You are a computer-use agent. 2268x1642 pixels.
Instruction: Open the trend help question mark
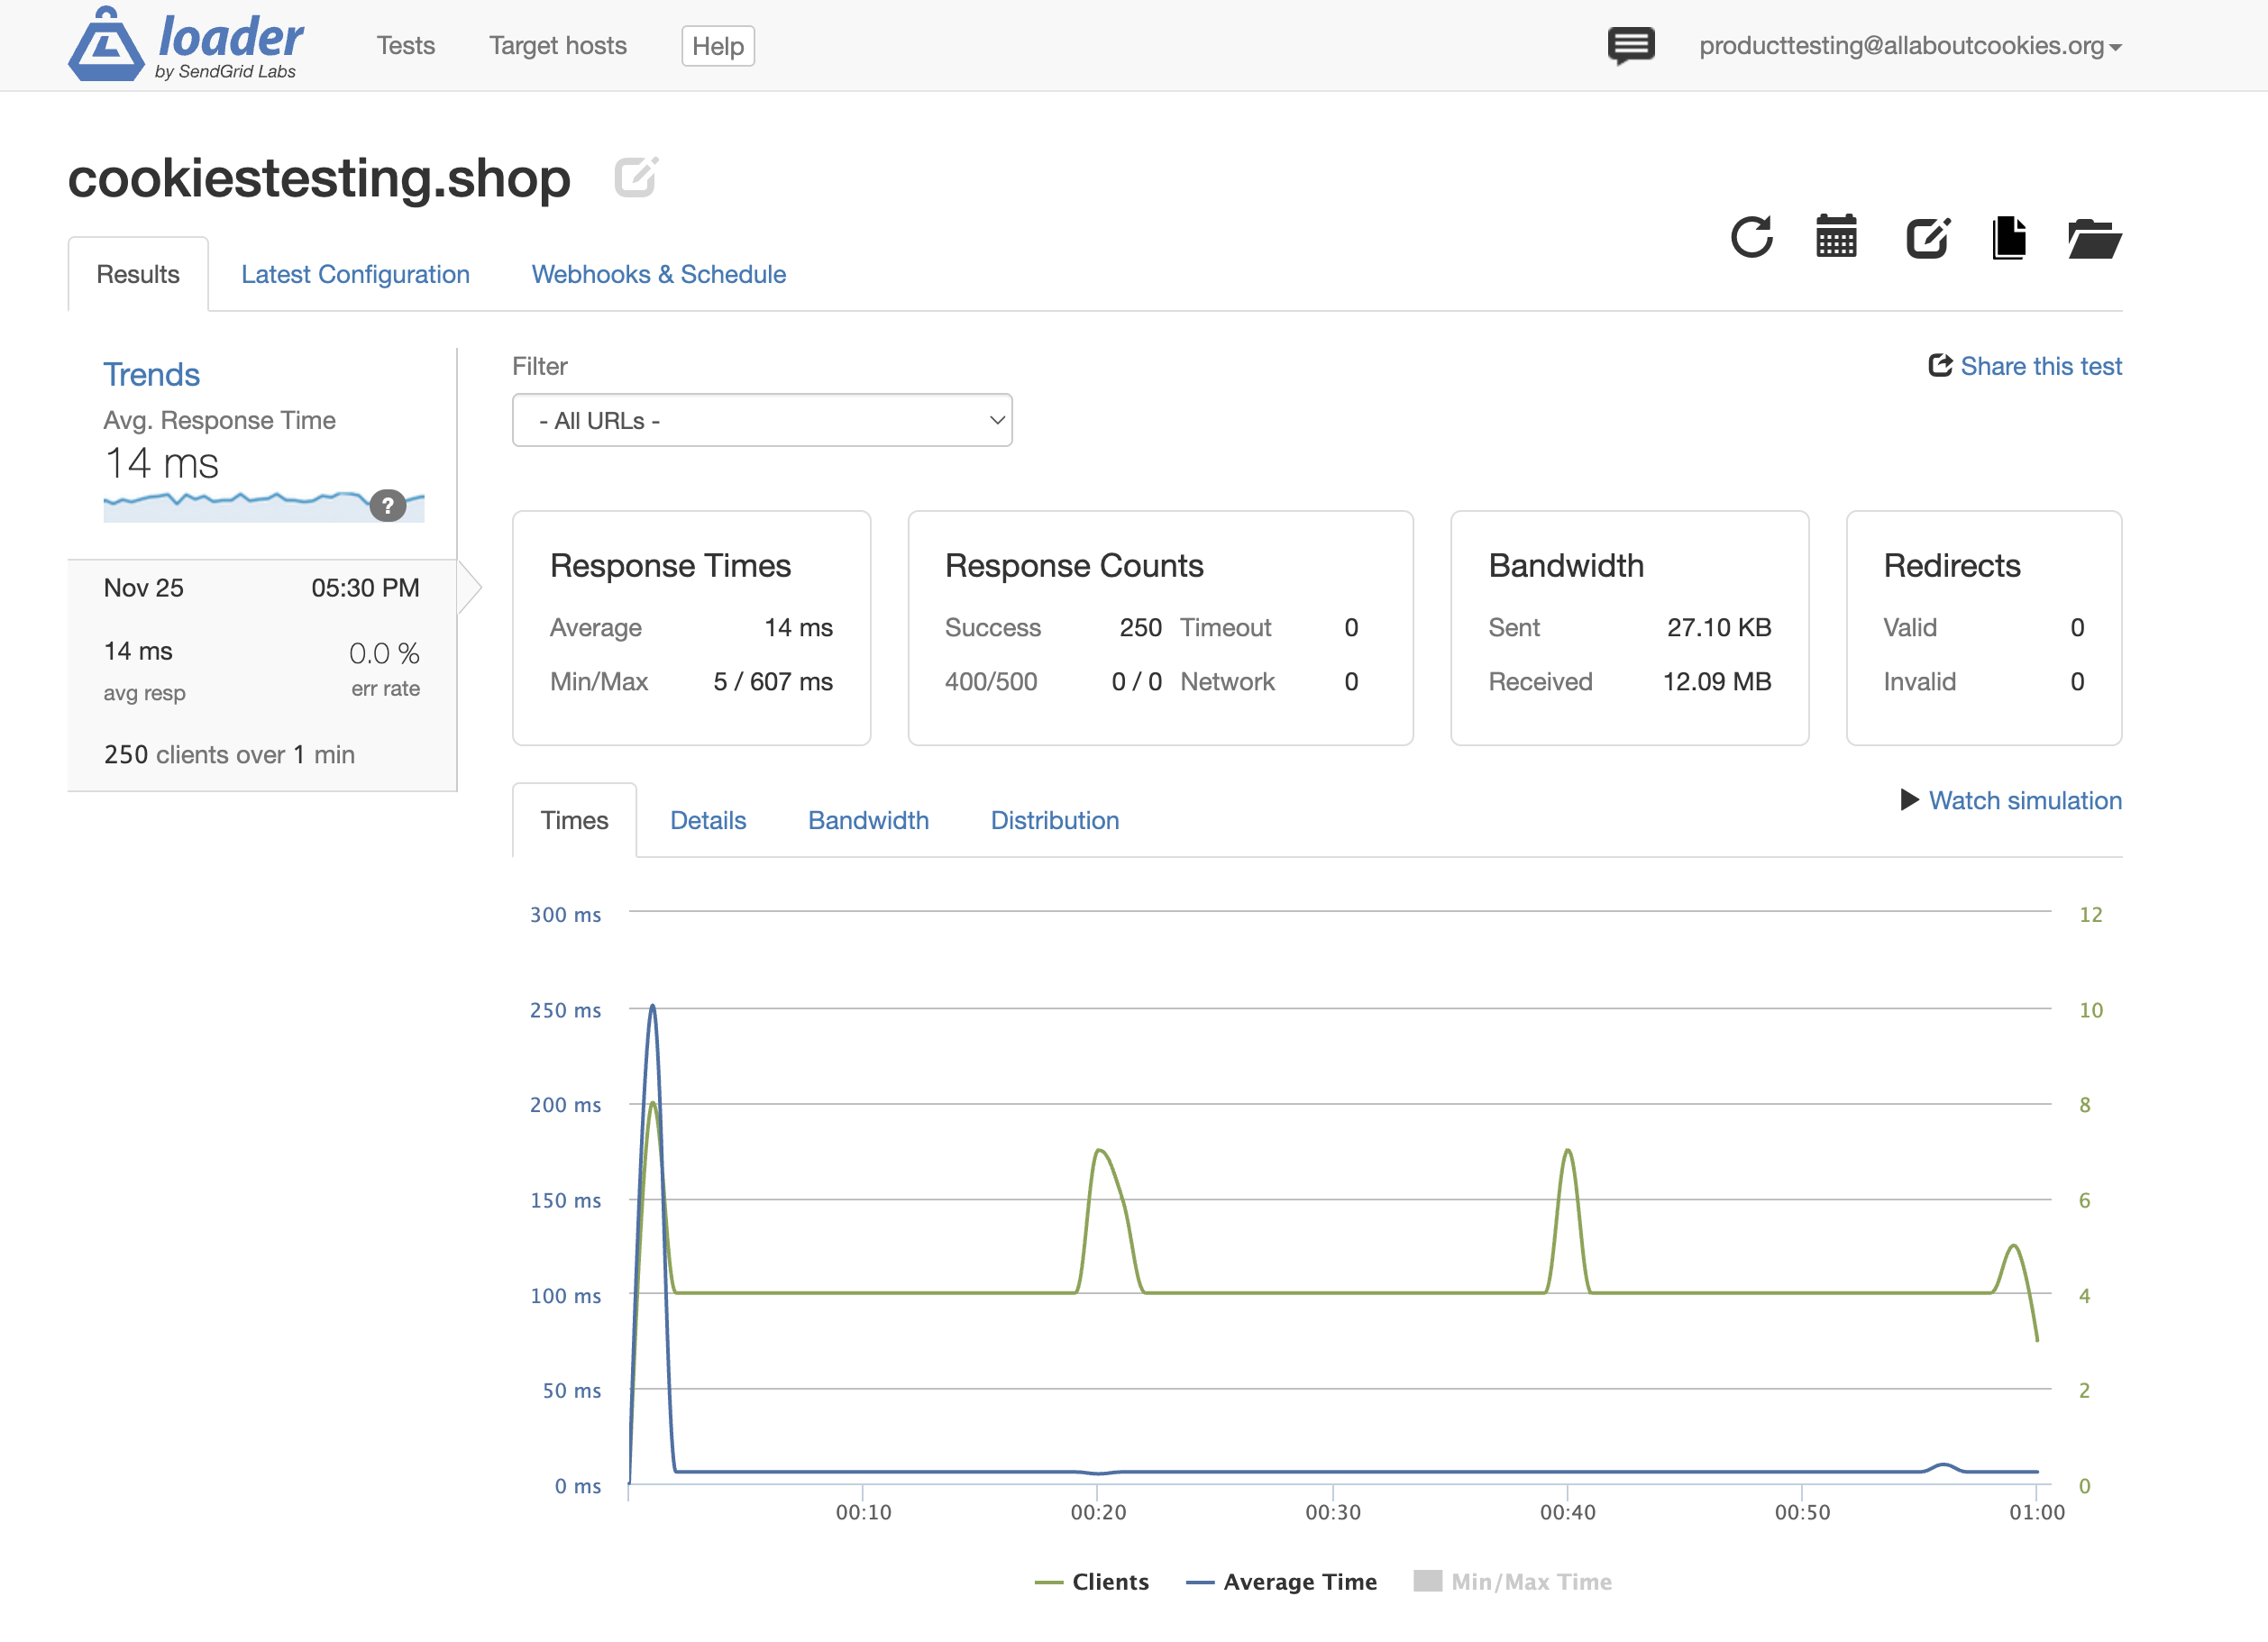(389, 506)
